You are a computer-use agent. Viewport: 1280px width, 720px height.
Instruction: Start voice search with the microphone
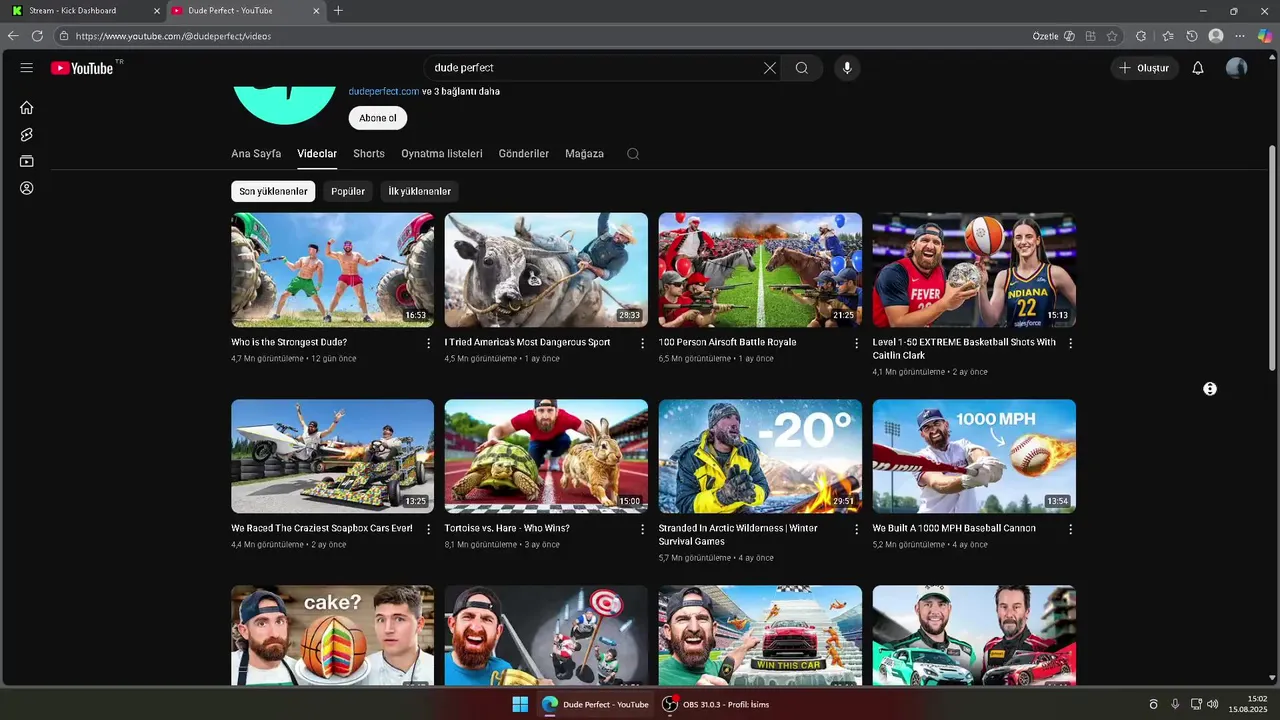847,68
